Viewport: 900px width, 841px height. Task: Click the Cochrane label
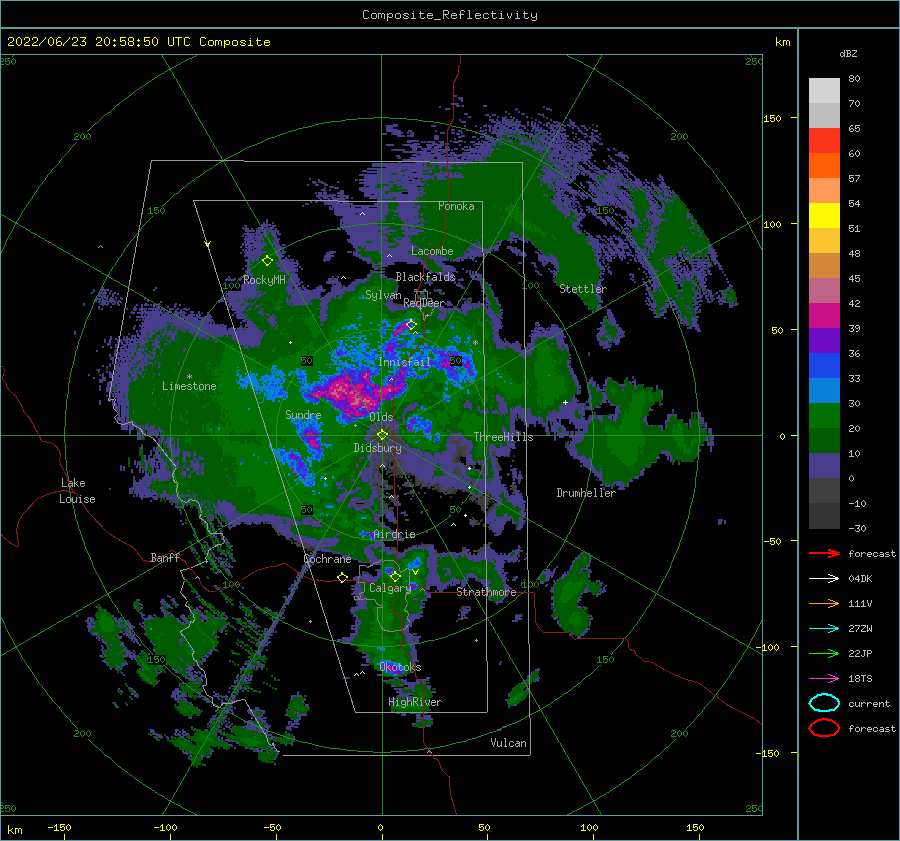(327, 559)
